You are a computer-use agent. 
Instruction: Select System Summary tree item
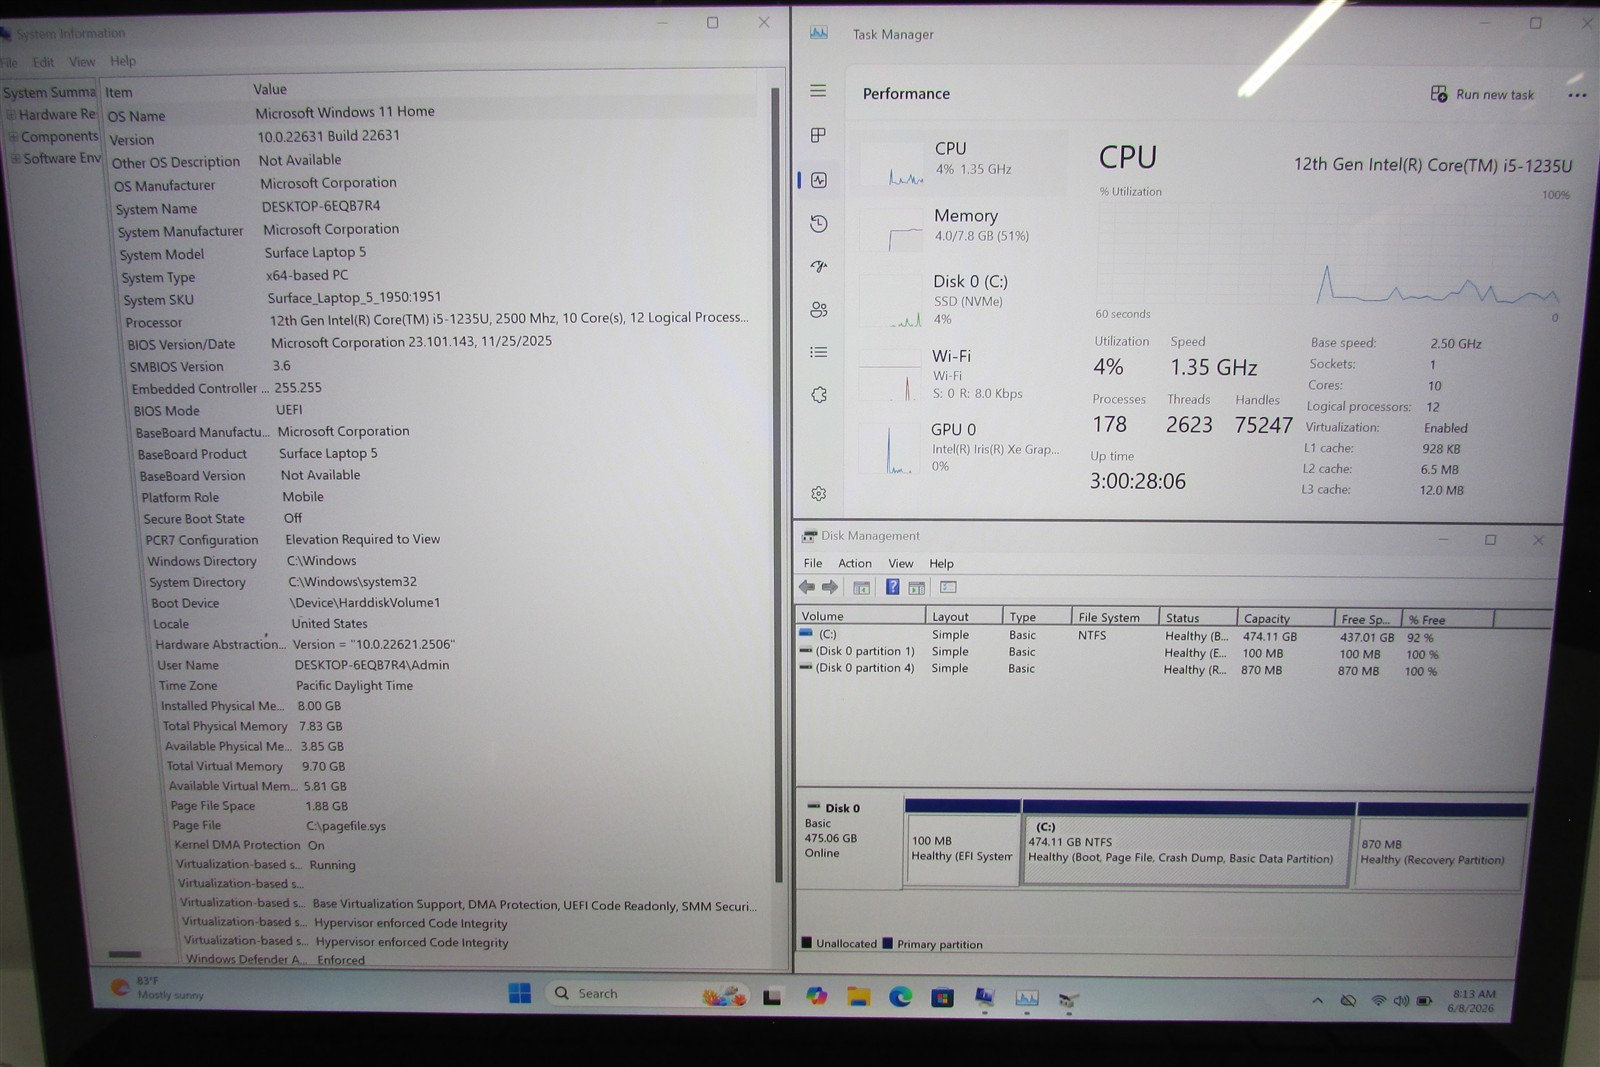point(49,92)
